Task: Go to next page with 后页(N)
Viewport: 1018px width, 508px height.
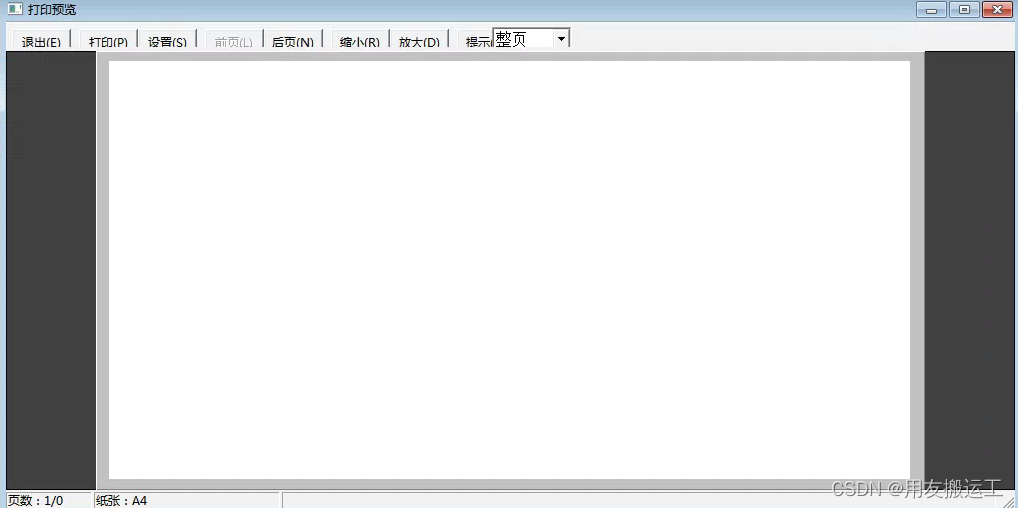Action: coord(293,40)
